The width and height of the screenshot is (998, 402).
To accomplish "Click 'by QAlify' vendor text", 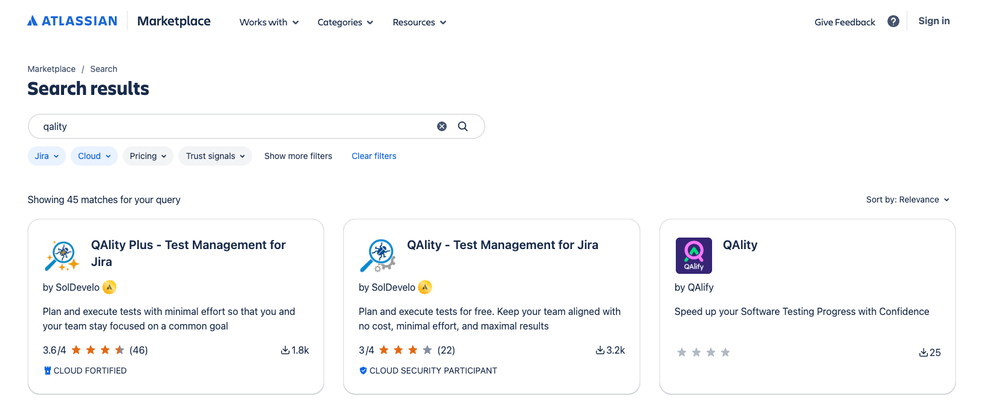I will click(694, 288).
